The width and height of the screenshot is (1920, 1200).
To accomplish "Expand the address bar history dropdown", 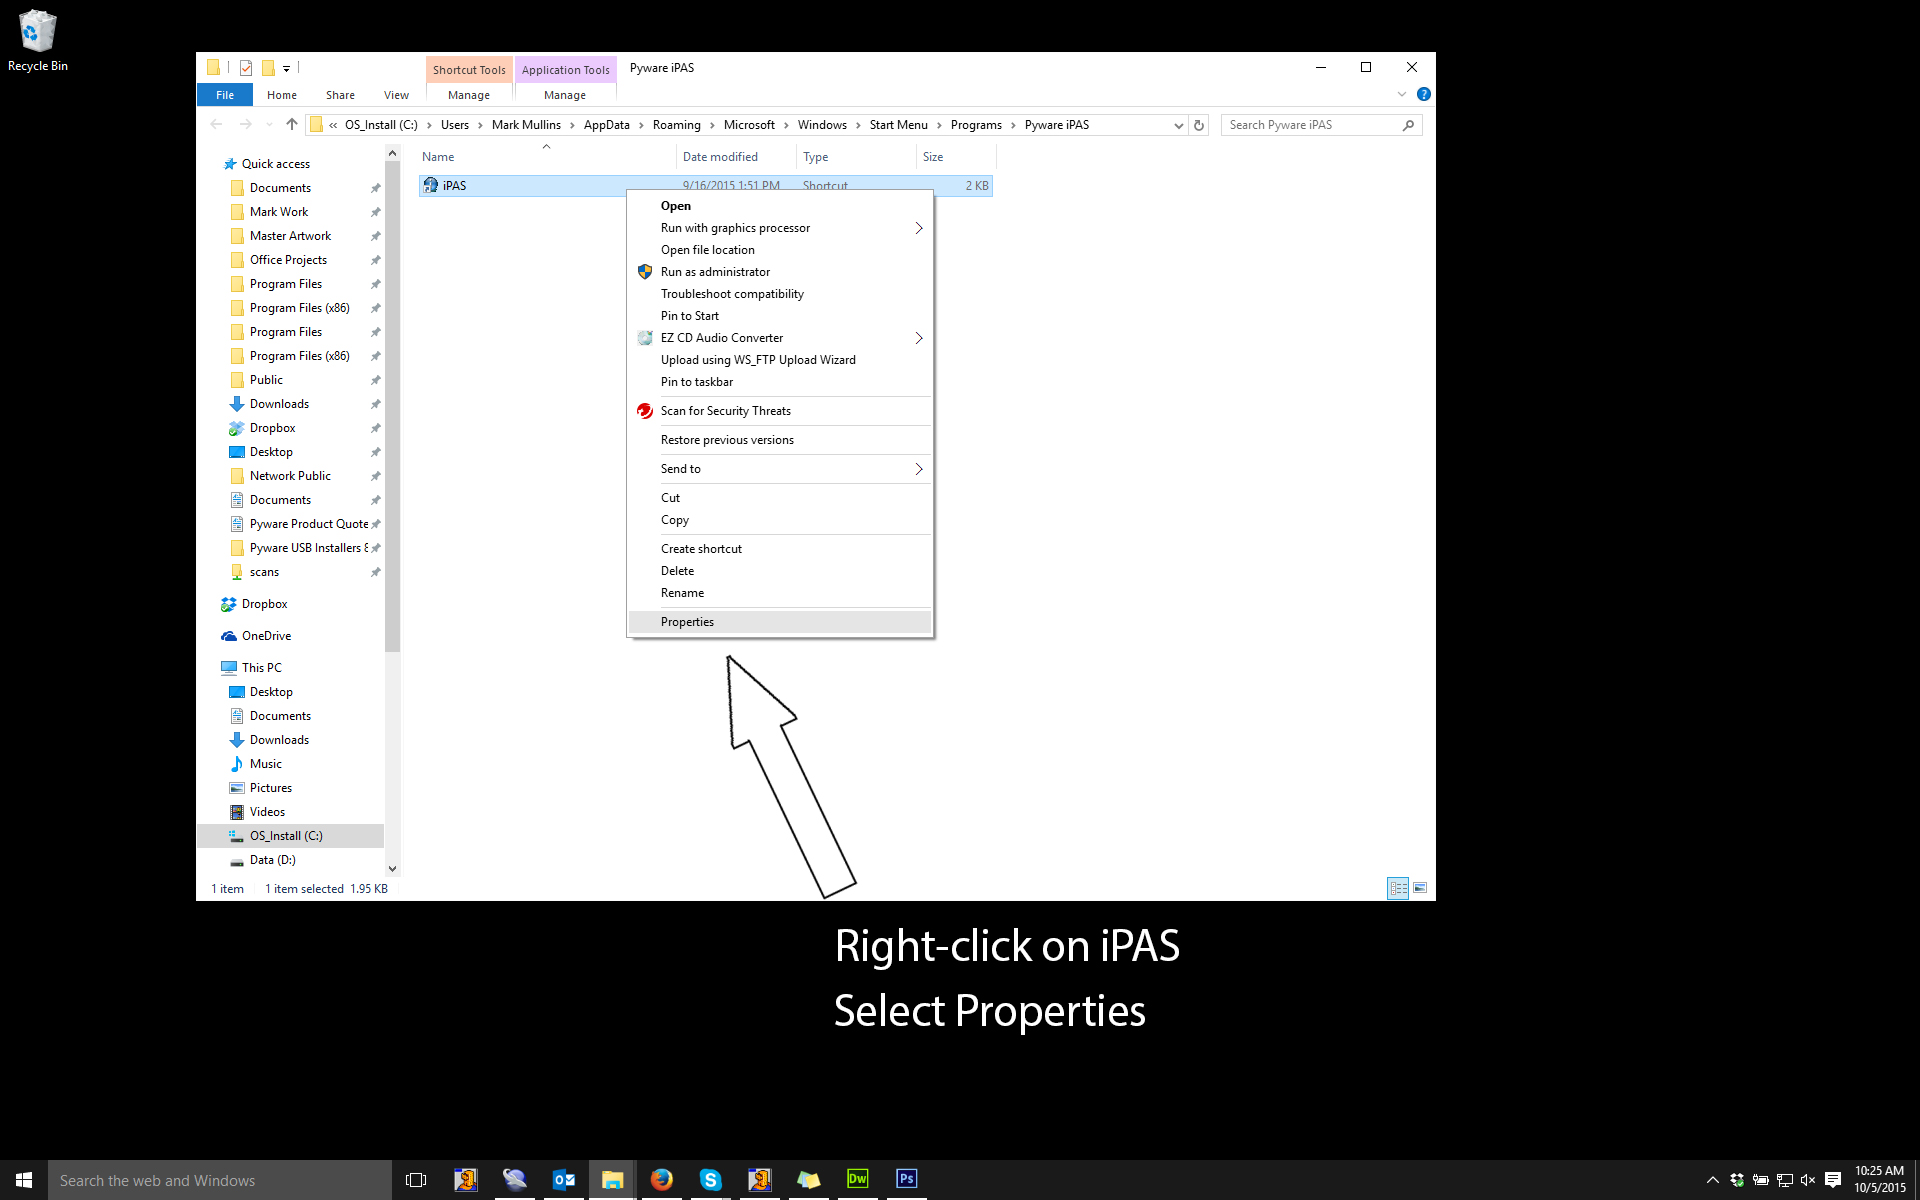I will [1178, 125].
